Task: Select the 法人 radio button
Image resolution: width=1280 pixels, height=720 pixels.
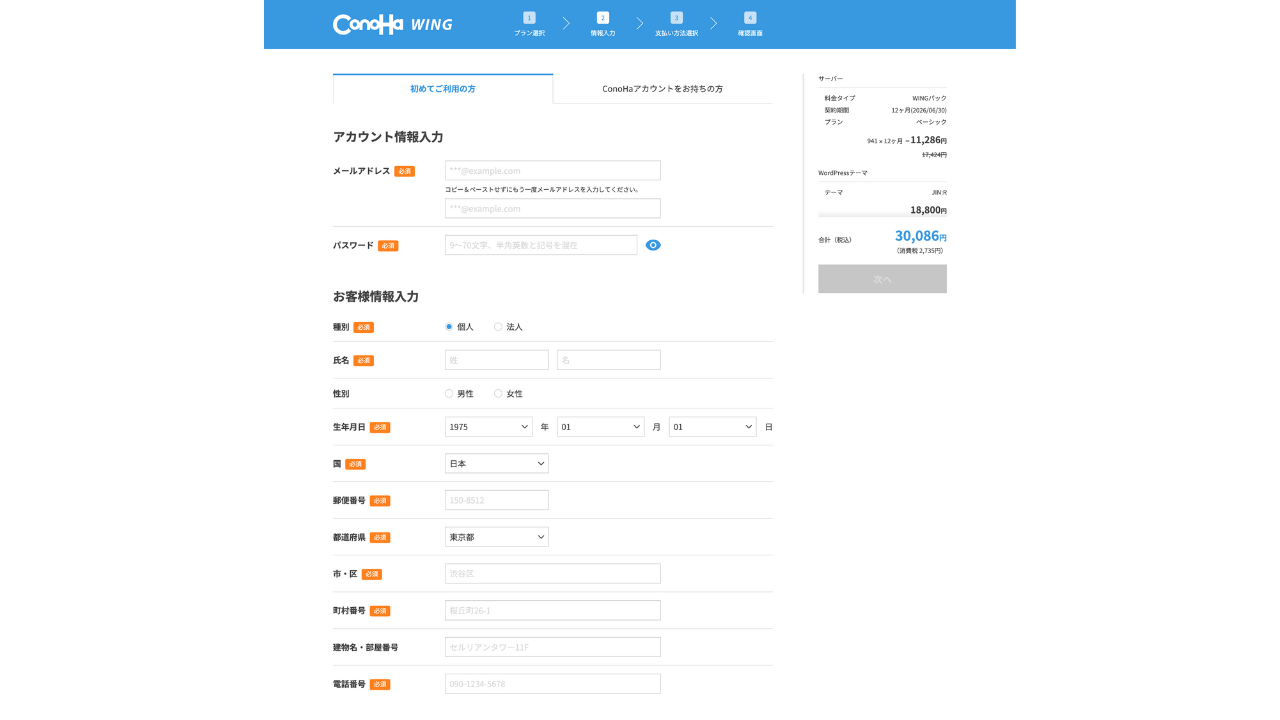Action: [x=498, y=327]
